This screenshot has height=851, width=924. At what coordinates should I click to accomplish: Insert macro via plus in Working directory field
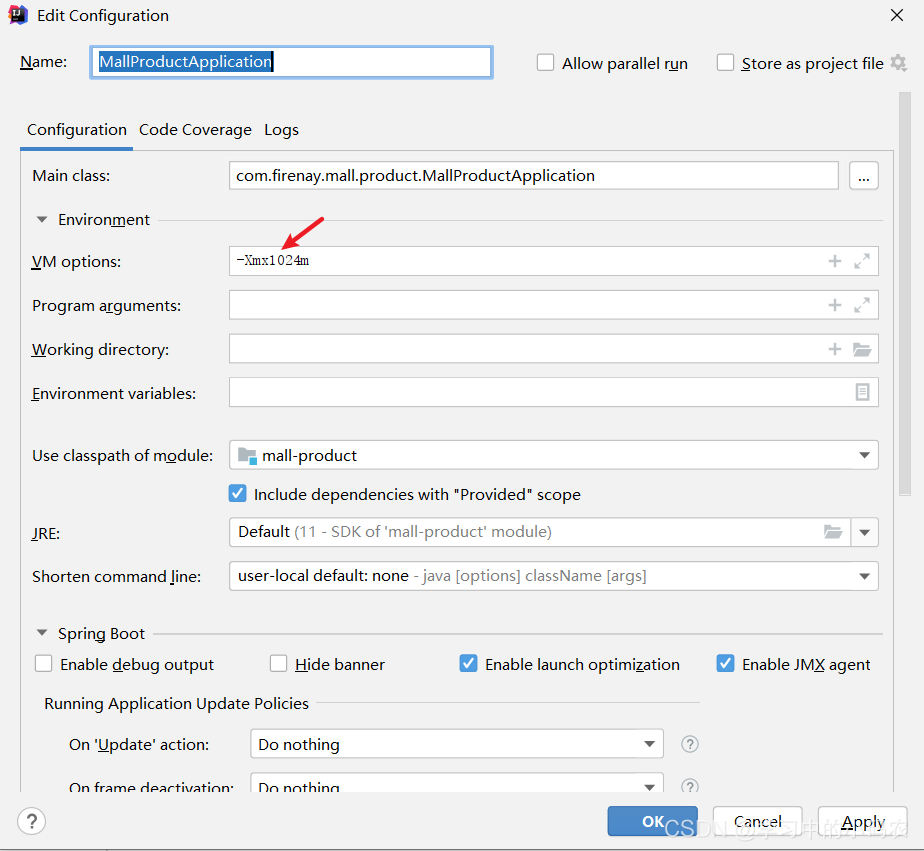click(834, 349)
